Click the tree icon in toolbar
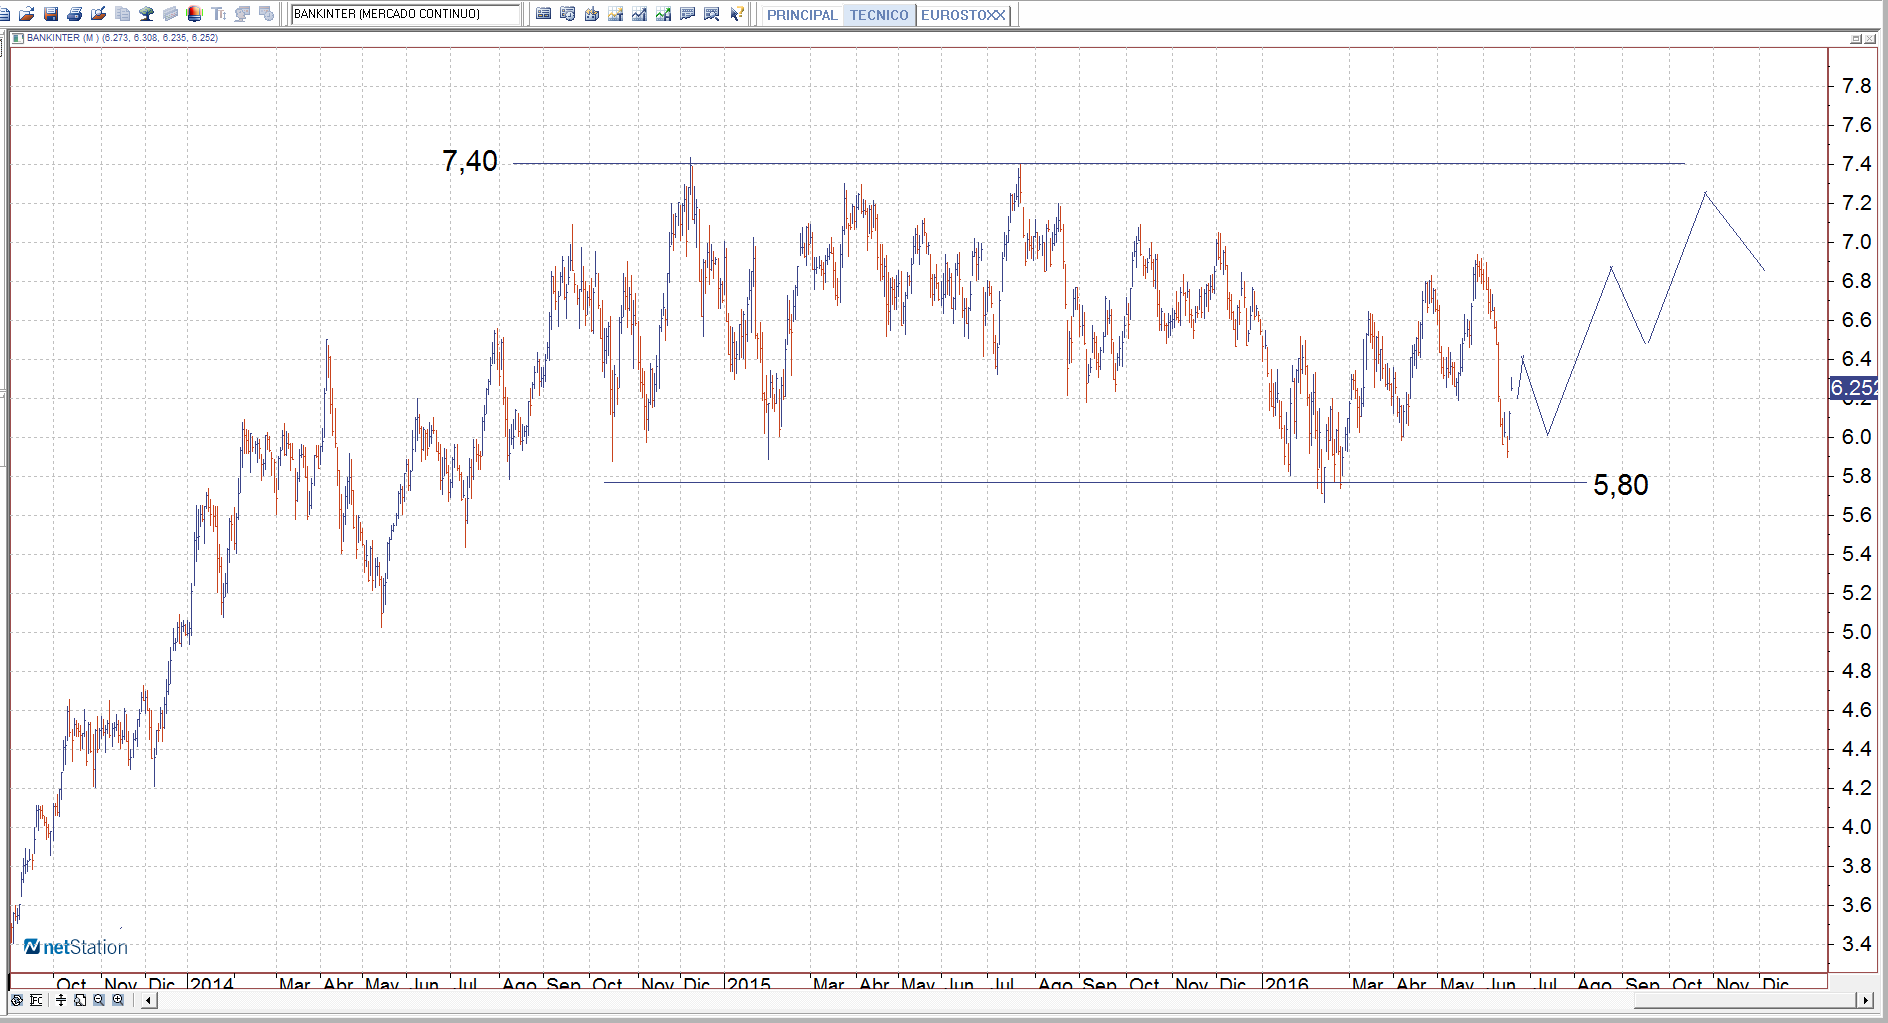 pyautogui.click(x=147, y=14)
